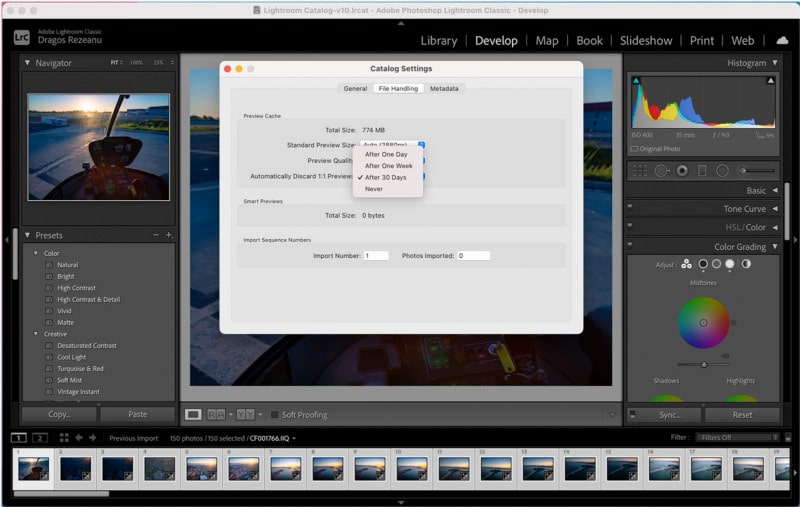800x507 pixels.
Task: Select the Spot Removal tool icon
Action: point(661,171)
